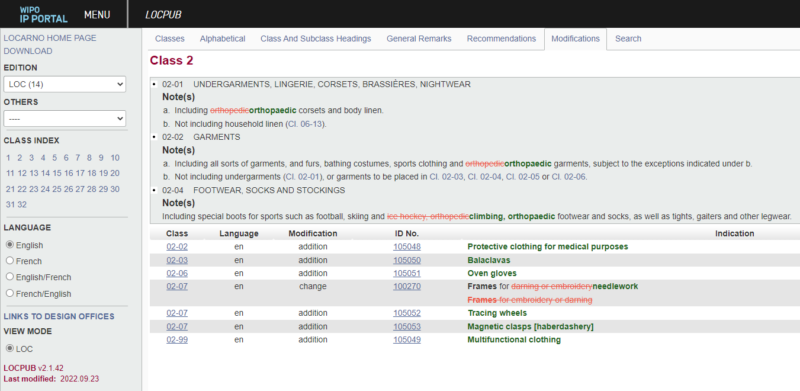The height and width of the screenshot is (391, 800).
Task: Select the Modifications tab
Action: click(576, 39)
